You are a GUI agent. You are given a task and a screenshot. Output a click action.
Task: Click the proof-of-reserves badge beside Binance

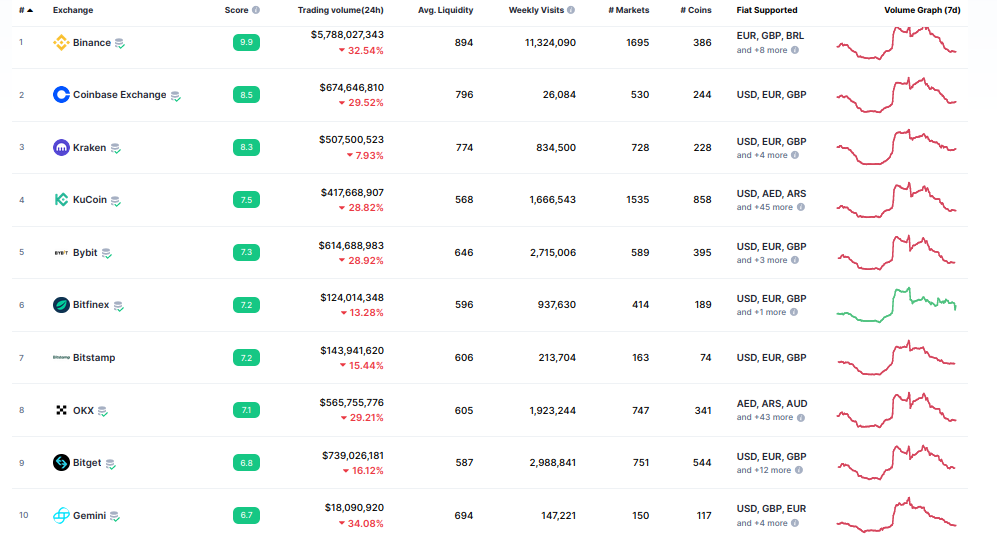(x=120, y=43)
